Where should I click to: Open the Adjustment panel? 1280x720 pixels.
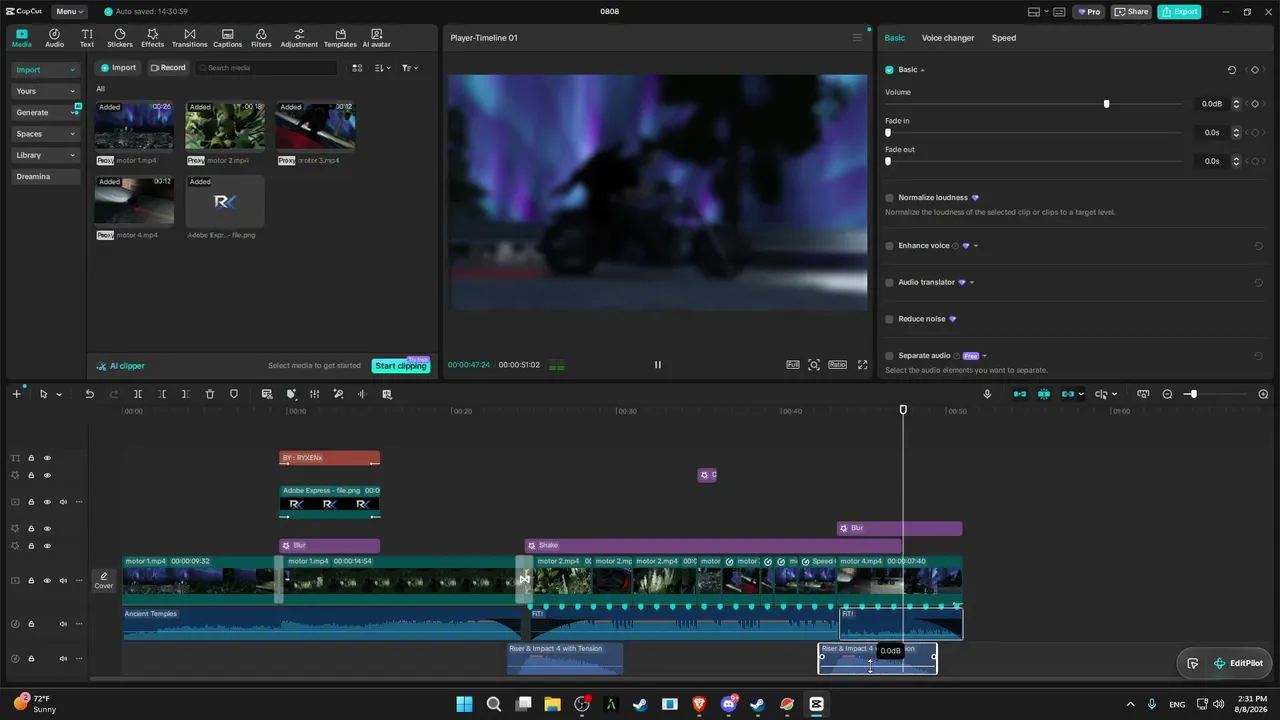(x=299, y=38)
